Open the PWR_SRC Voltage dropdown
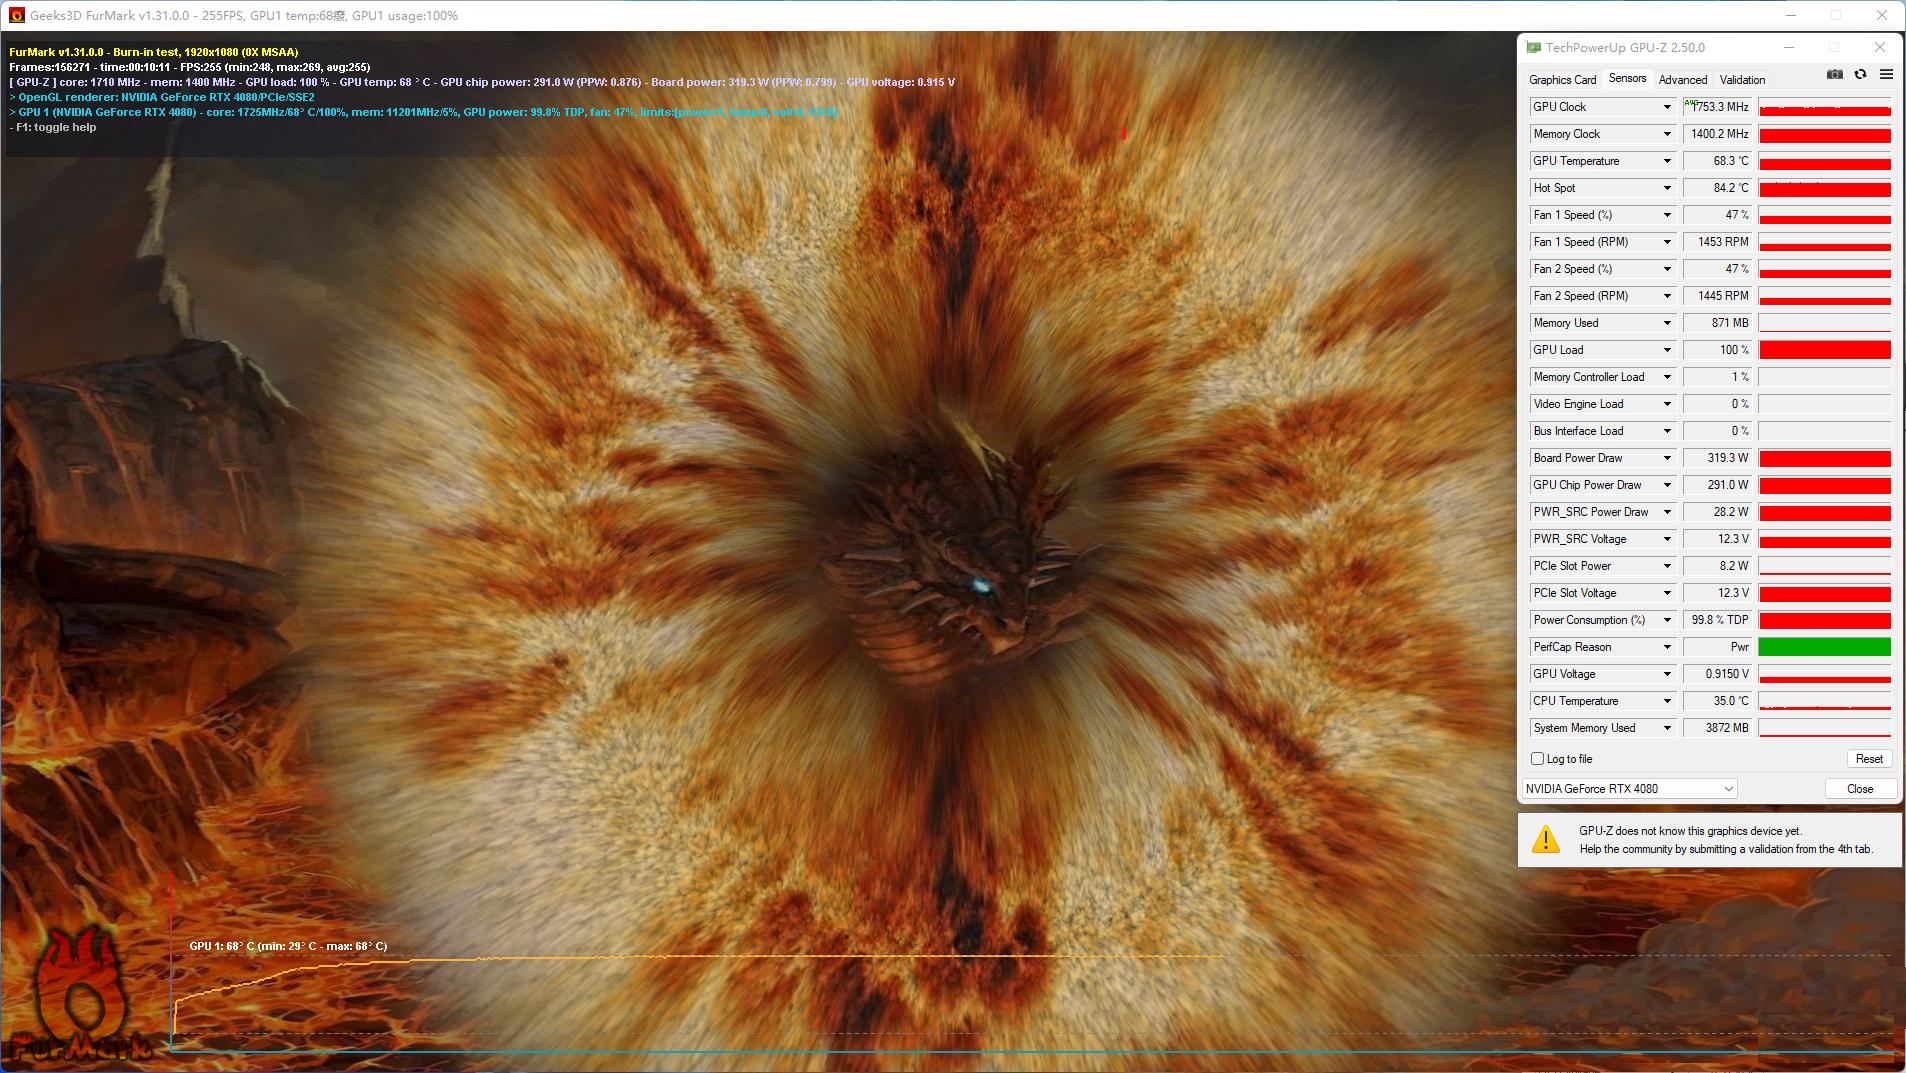 [1667, 539]
